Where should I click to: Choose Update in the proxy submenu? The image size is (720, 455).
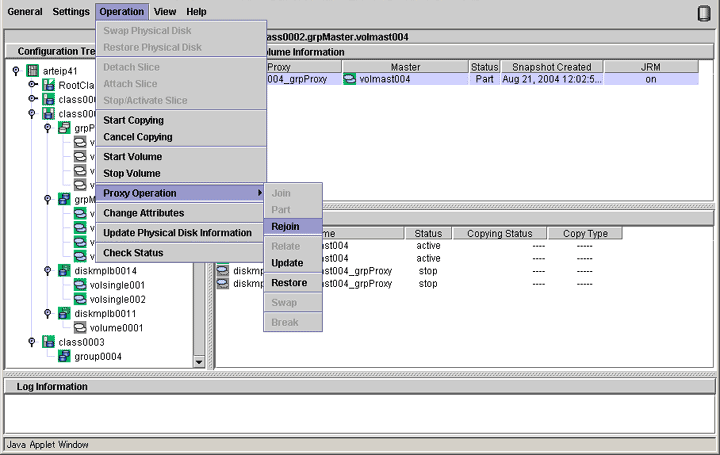[287, 263]
